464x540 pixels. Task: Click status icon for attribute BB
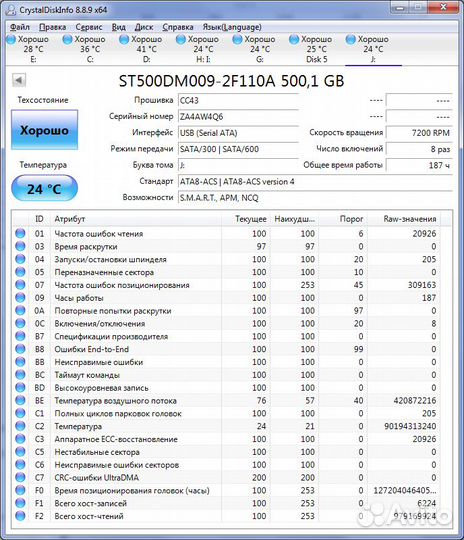click(21, 362)
